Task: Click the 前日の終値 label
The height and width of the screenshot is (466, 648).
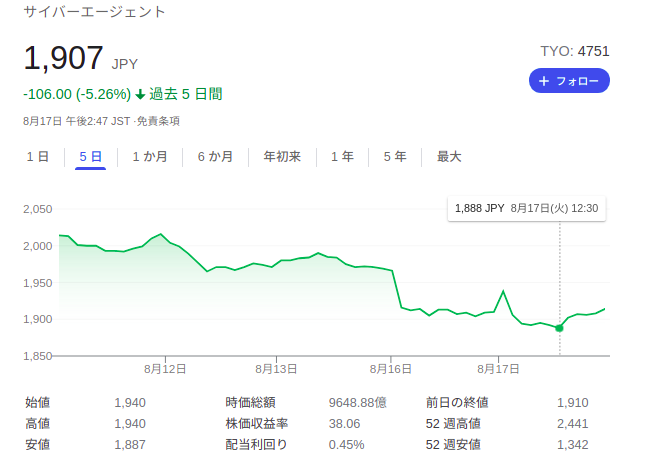Action: pos(457,402)
